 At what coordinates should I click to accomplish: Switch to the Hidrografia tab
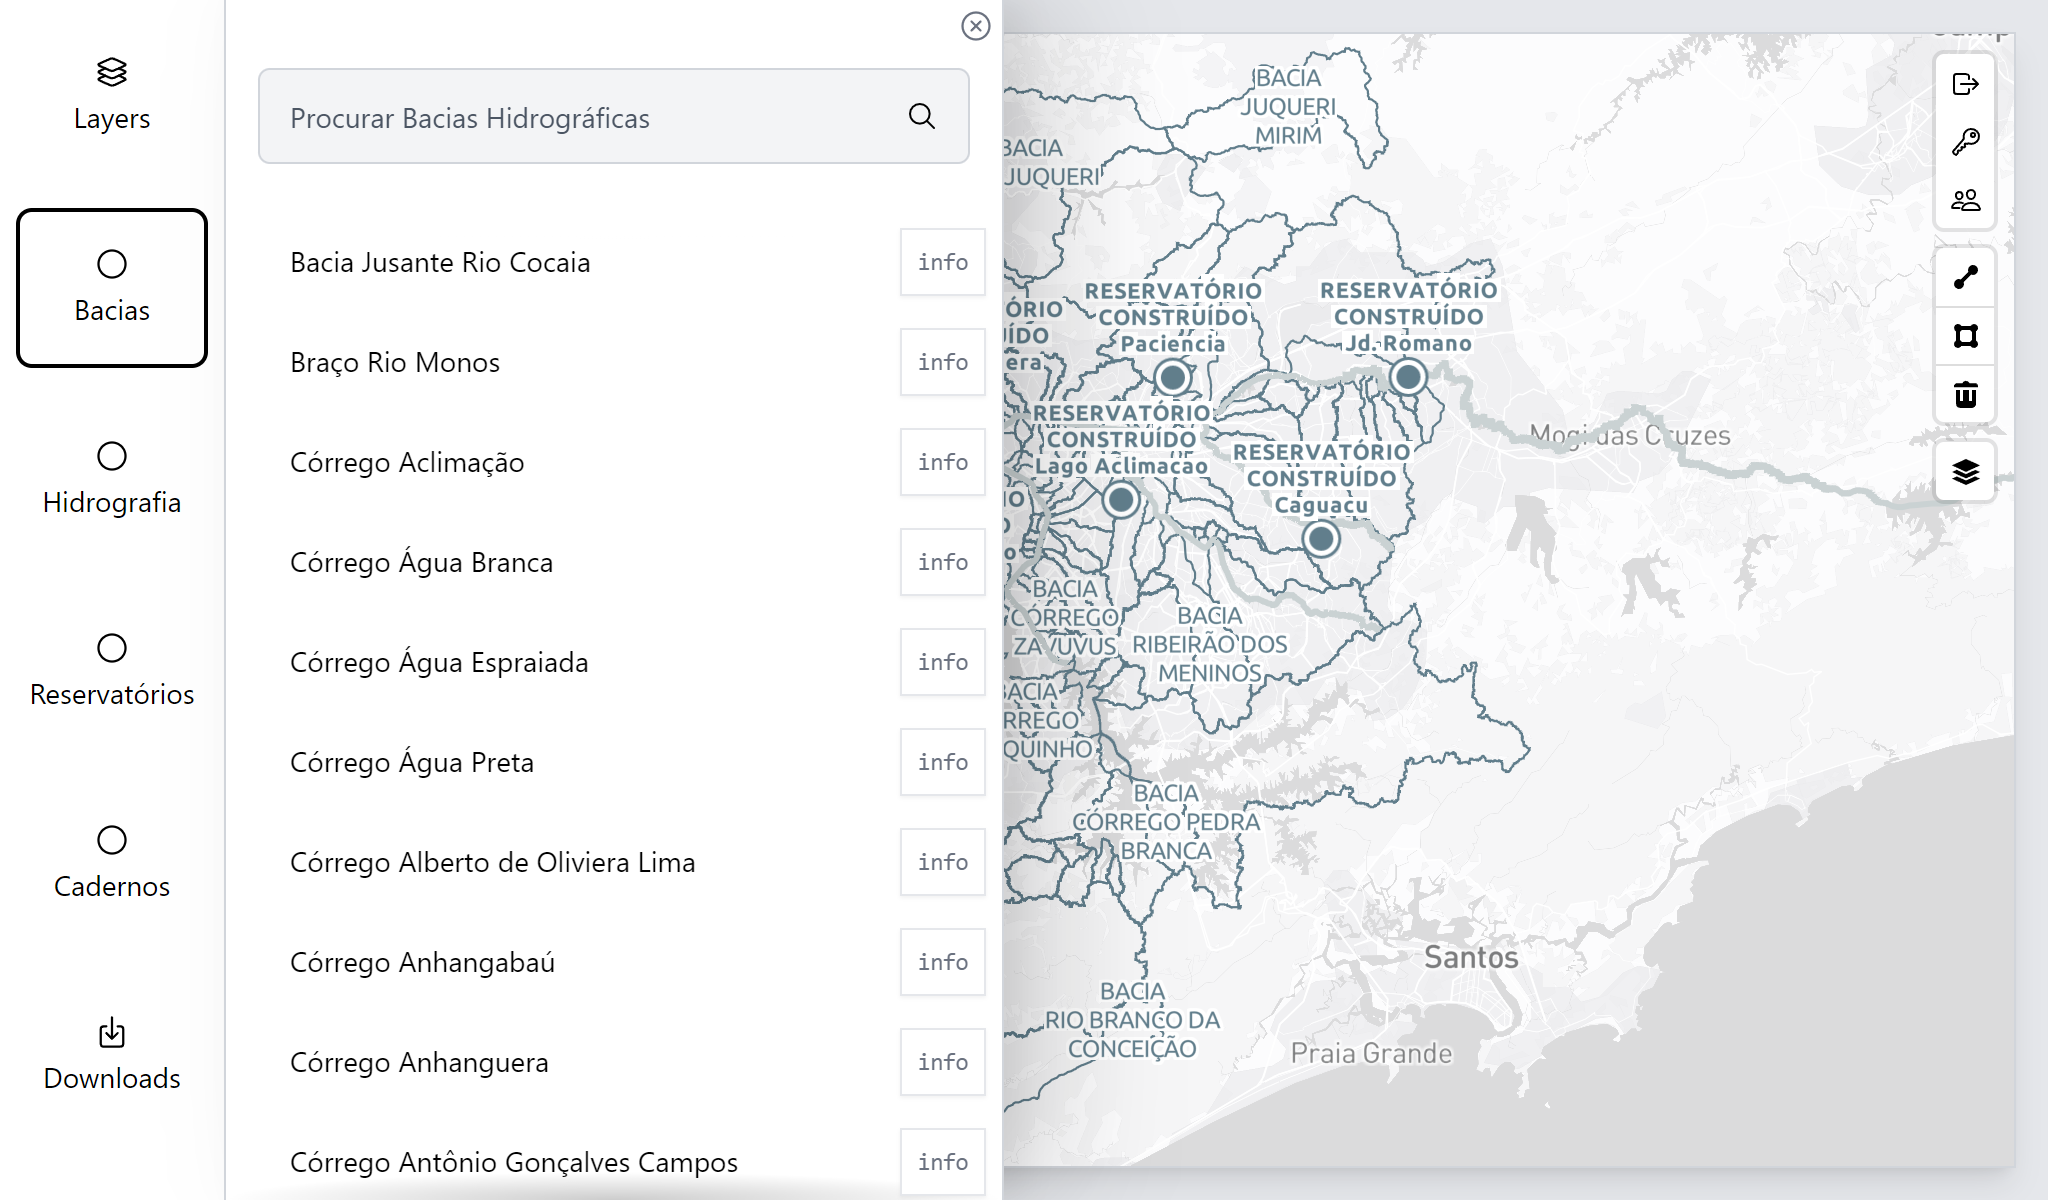point(112,480)
